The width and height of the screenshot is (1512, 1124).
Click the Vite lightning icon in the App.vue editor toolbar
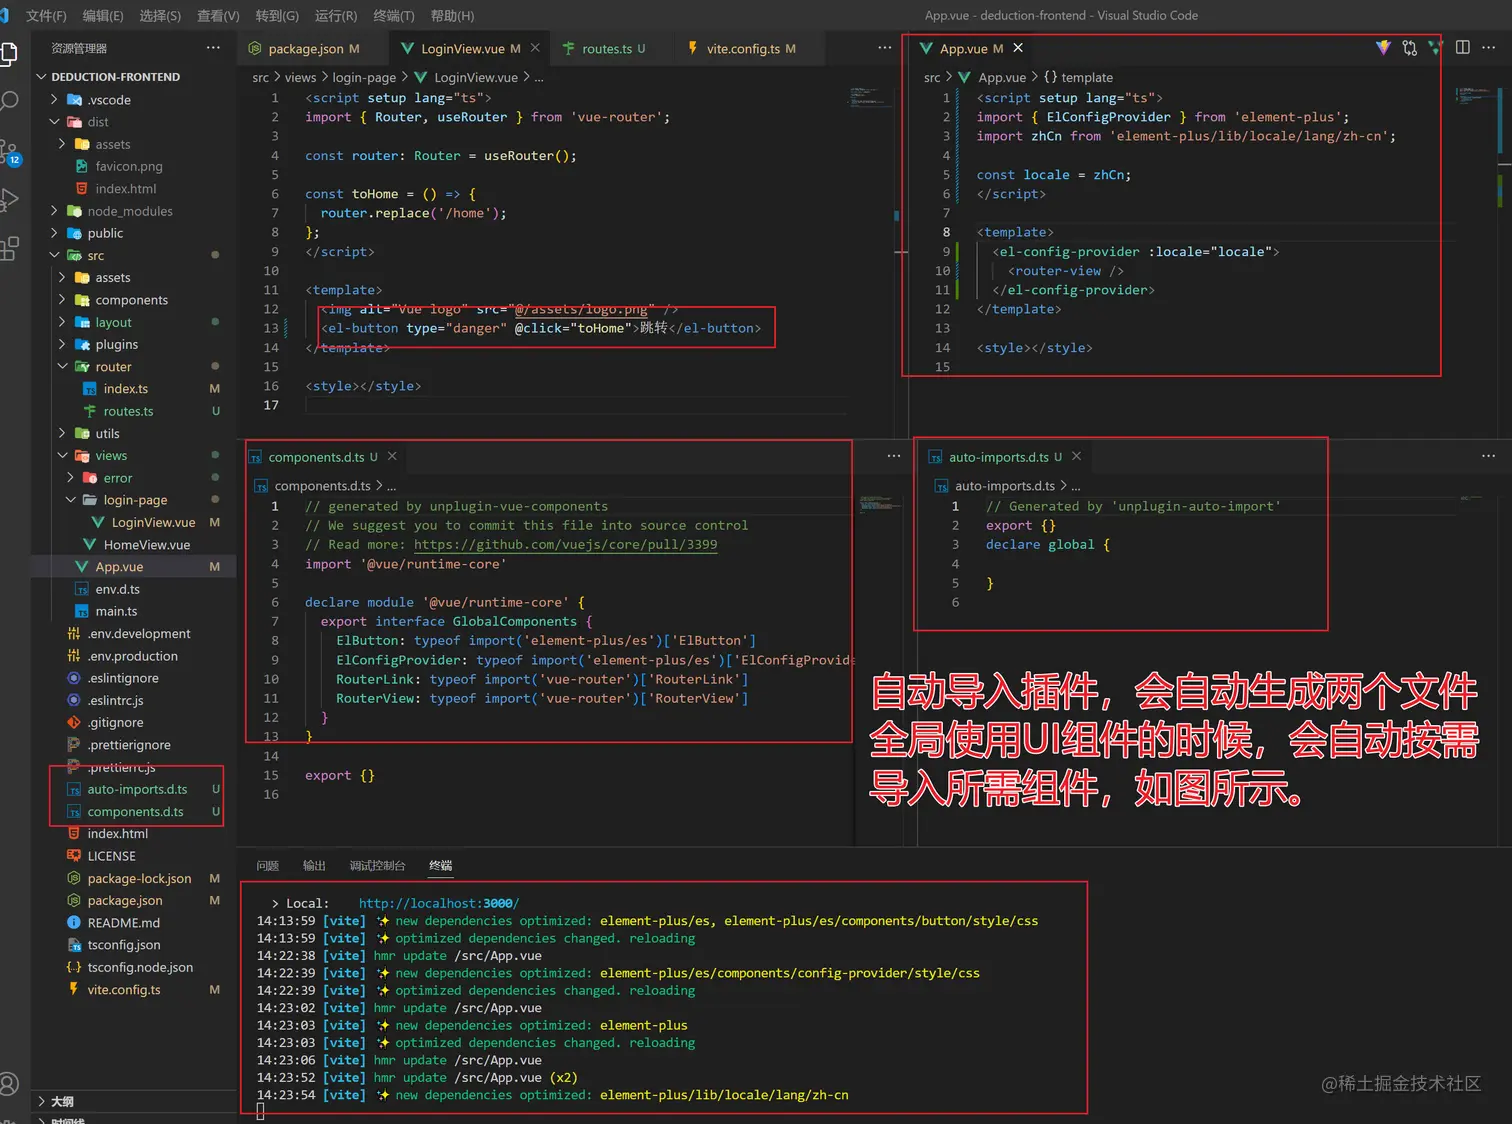coord(1383,48)
